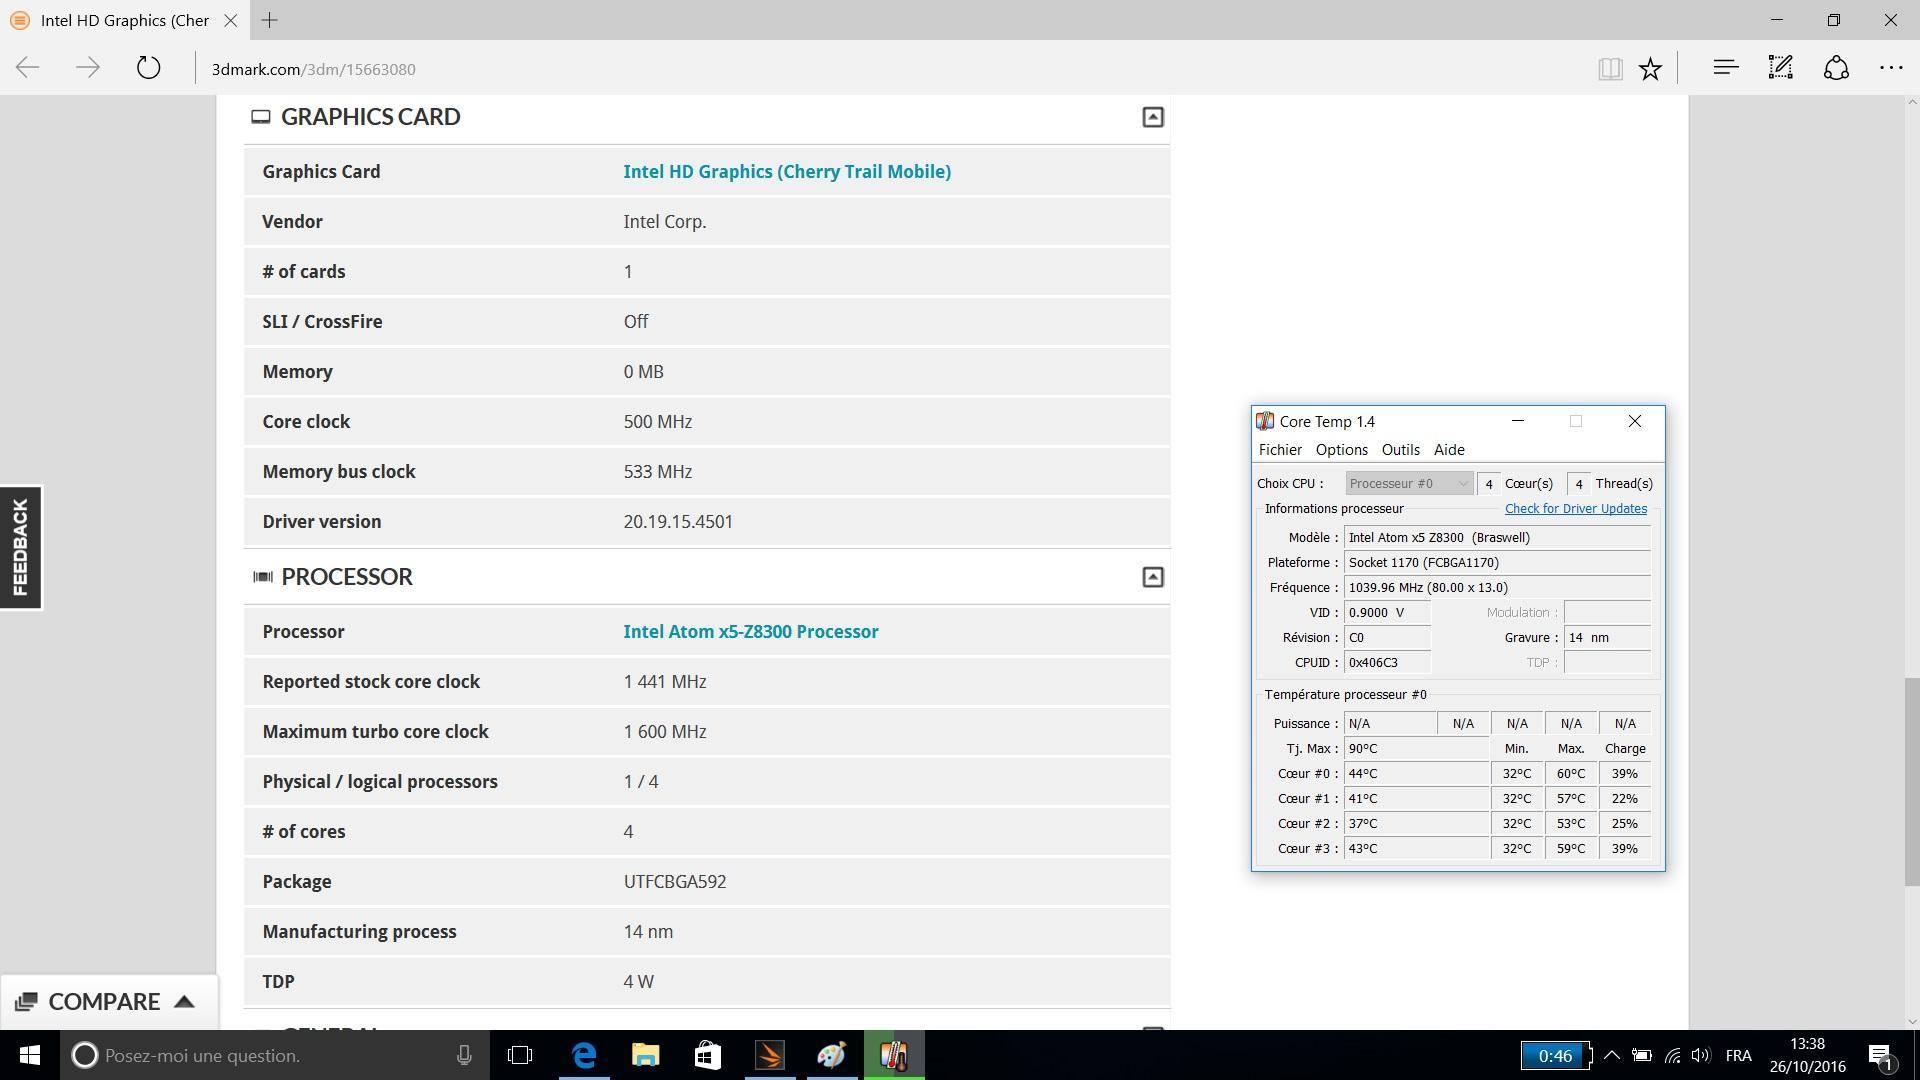Open Outils menu in Core Temp
This screenshot has width=1920, height=1080.
1400,450
